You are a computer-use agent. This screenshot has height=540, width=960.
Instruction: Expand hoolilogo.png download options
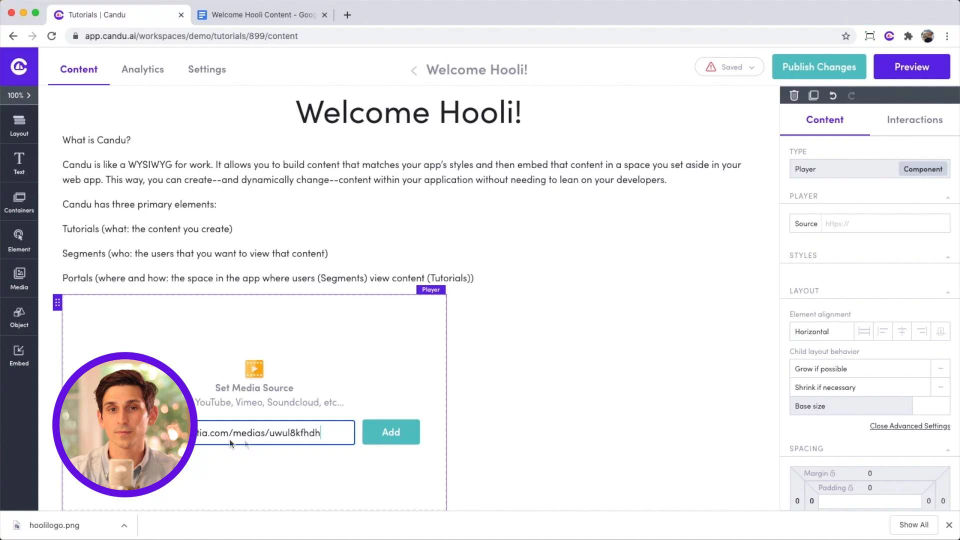pos(124,525)
